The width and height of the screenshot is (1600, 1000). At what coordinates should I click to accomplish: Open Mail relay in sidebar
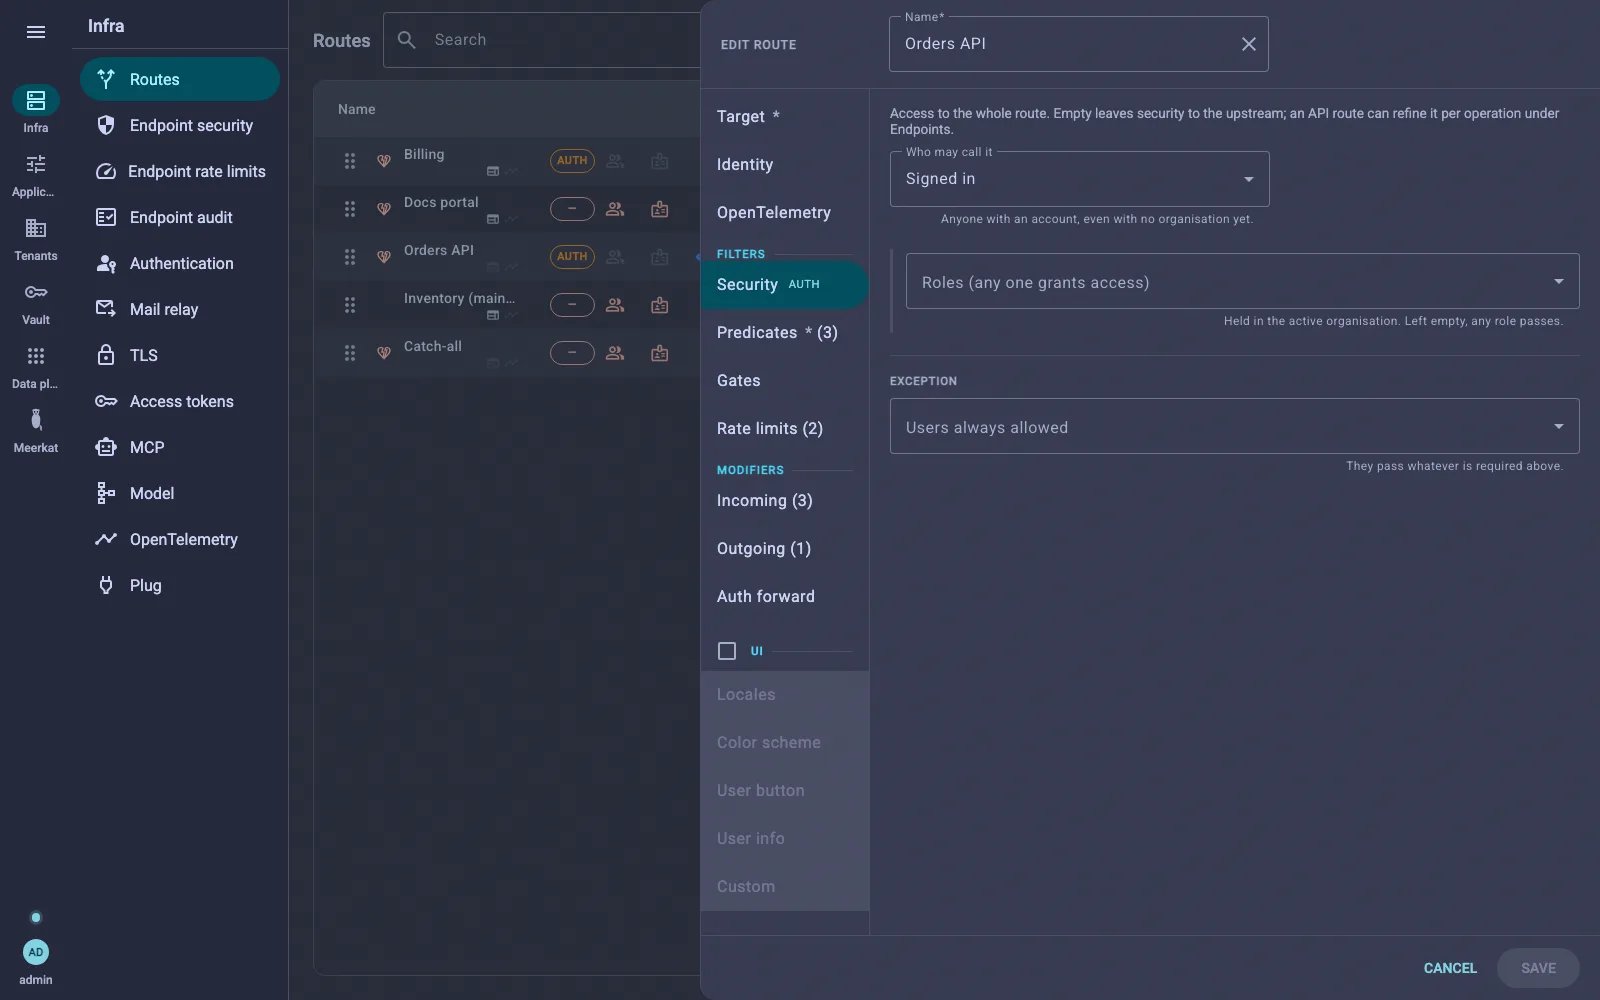point(180,309)
